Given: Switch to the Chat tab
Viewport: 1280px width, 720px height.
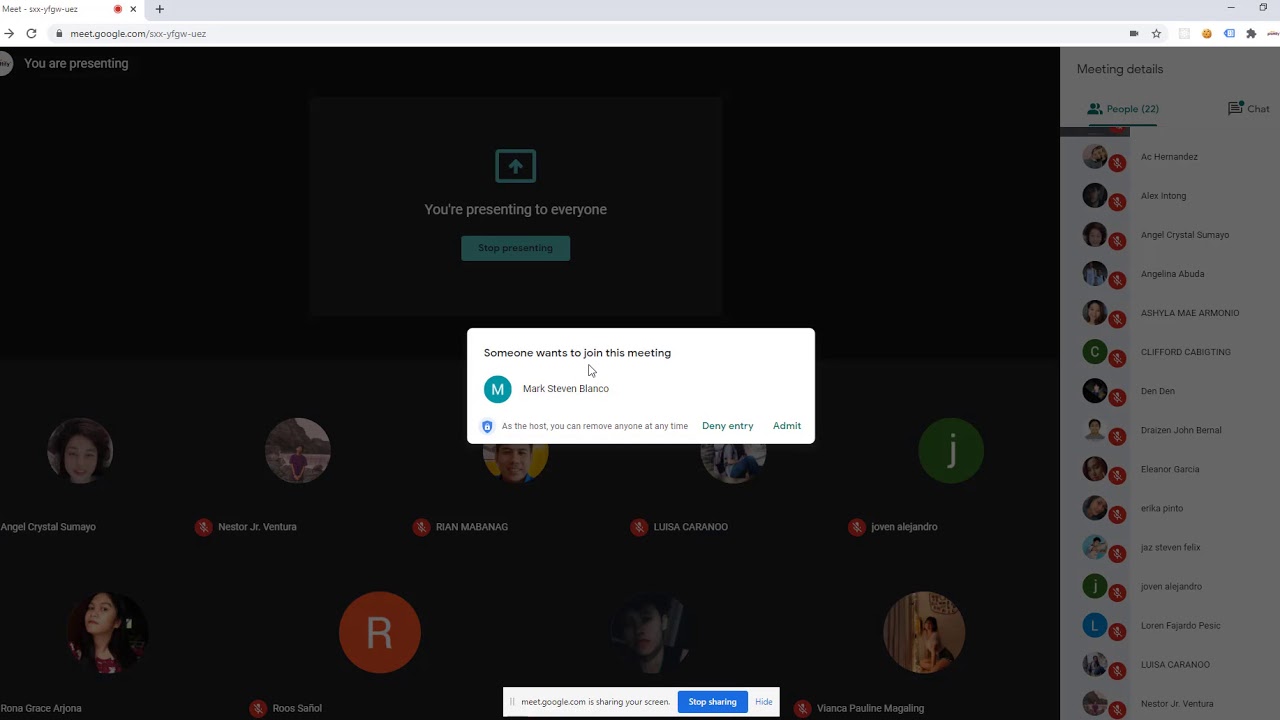Looking at the screenshot, I should 1249,108.
